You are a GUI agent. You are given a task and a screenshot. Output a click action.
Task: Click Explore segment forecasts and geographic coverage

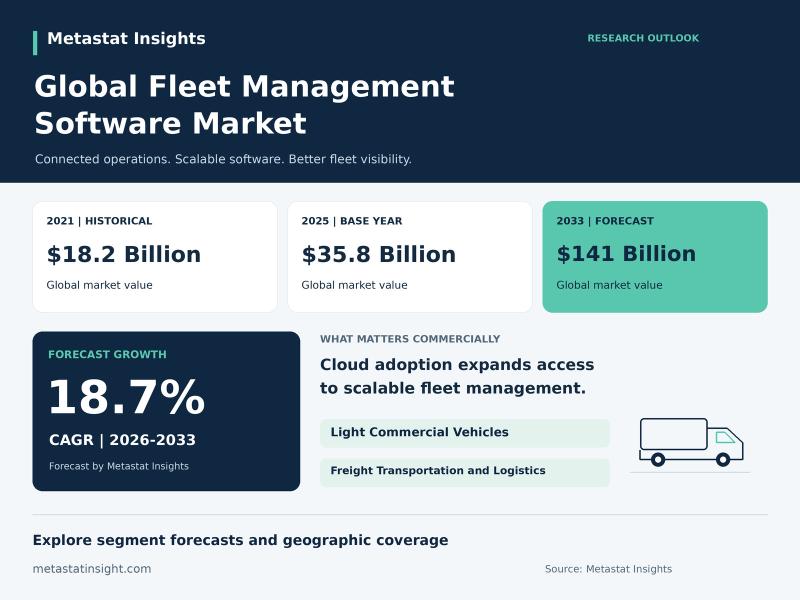click(x=240, y=540)
